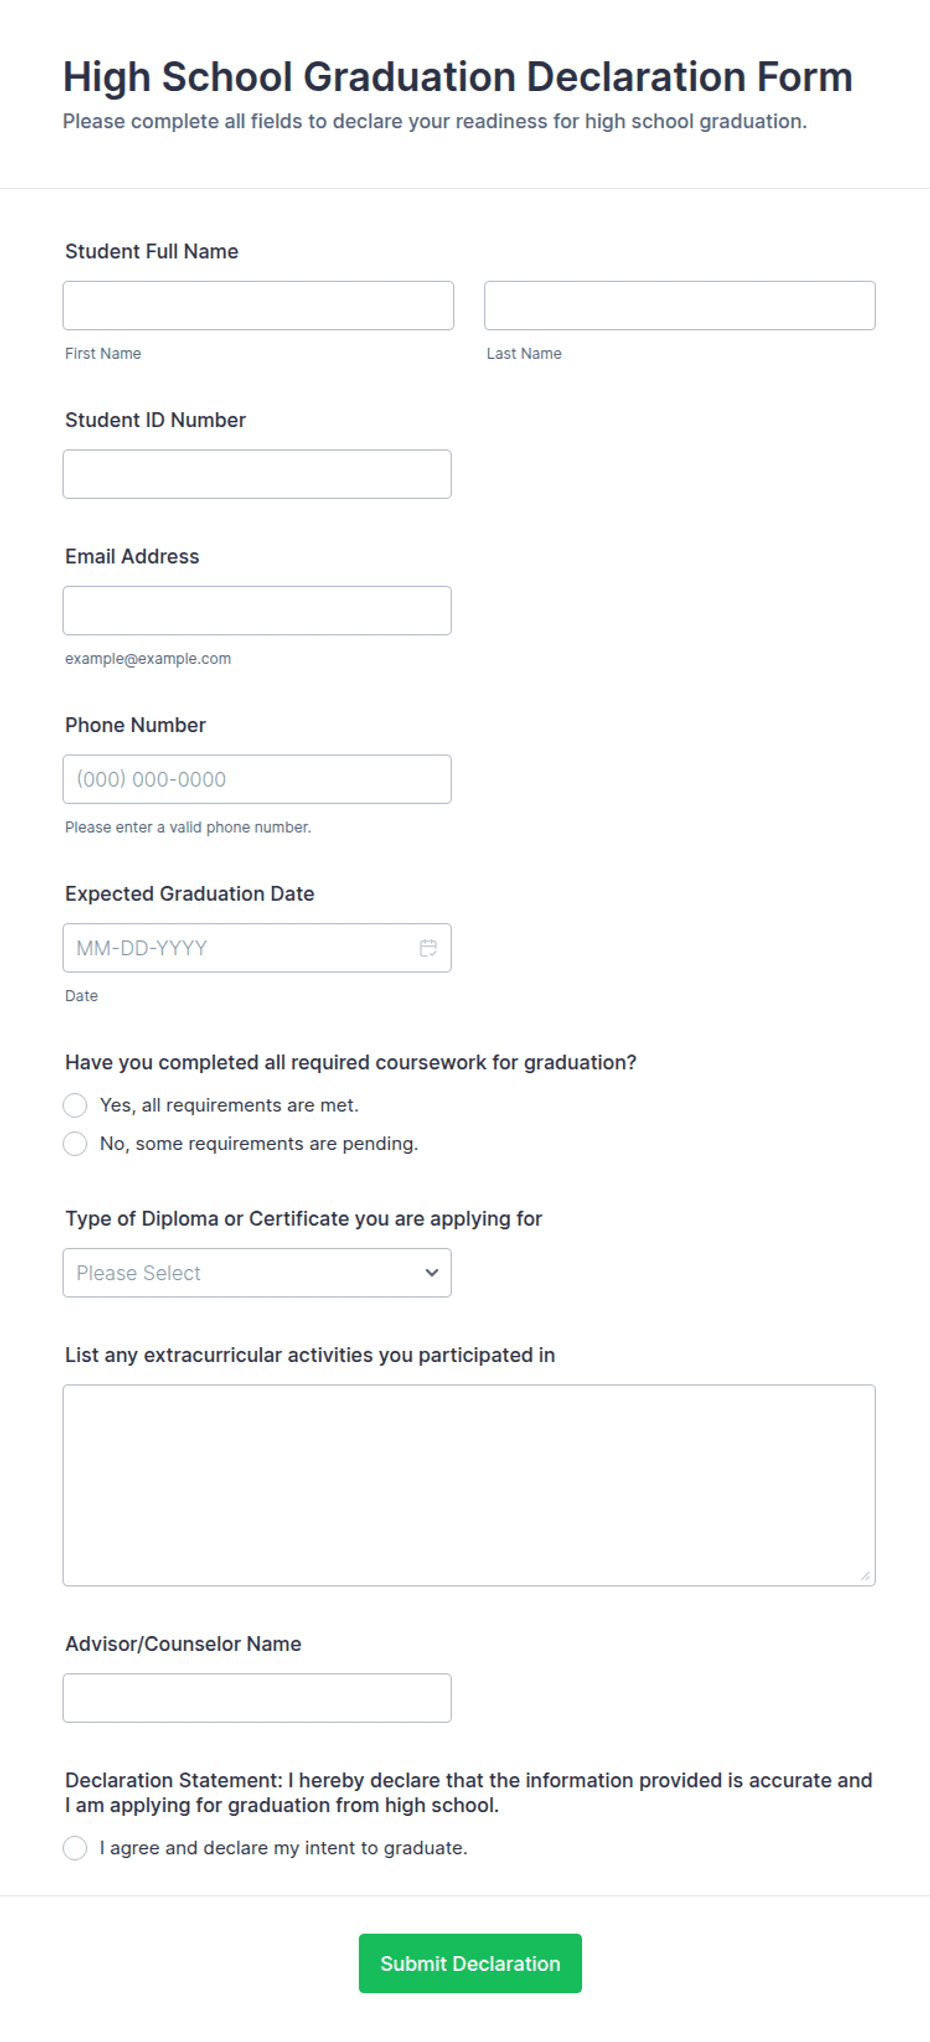Image resolution: width=930 pixels, height=2042 pixels.
Task: Select 'Yes, all requirements are met'
Action: point(75,1105)
